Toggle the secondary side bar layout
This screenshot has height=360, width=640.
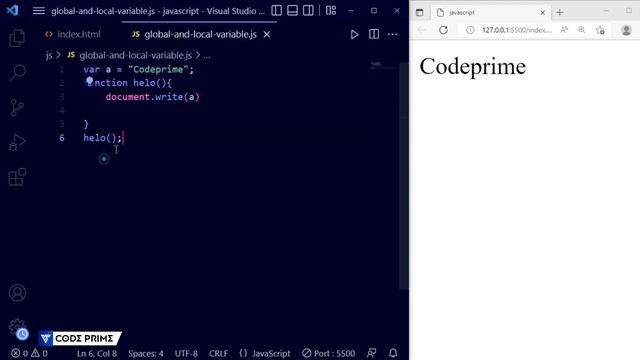pos(308,11)
